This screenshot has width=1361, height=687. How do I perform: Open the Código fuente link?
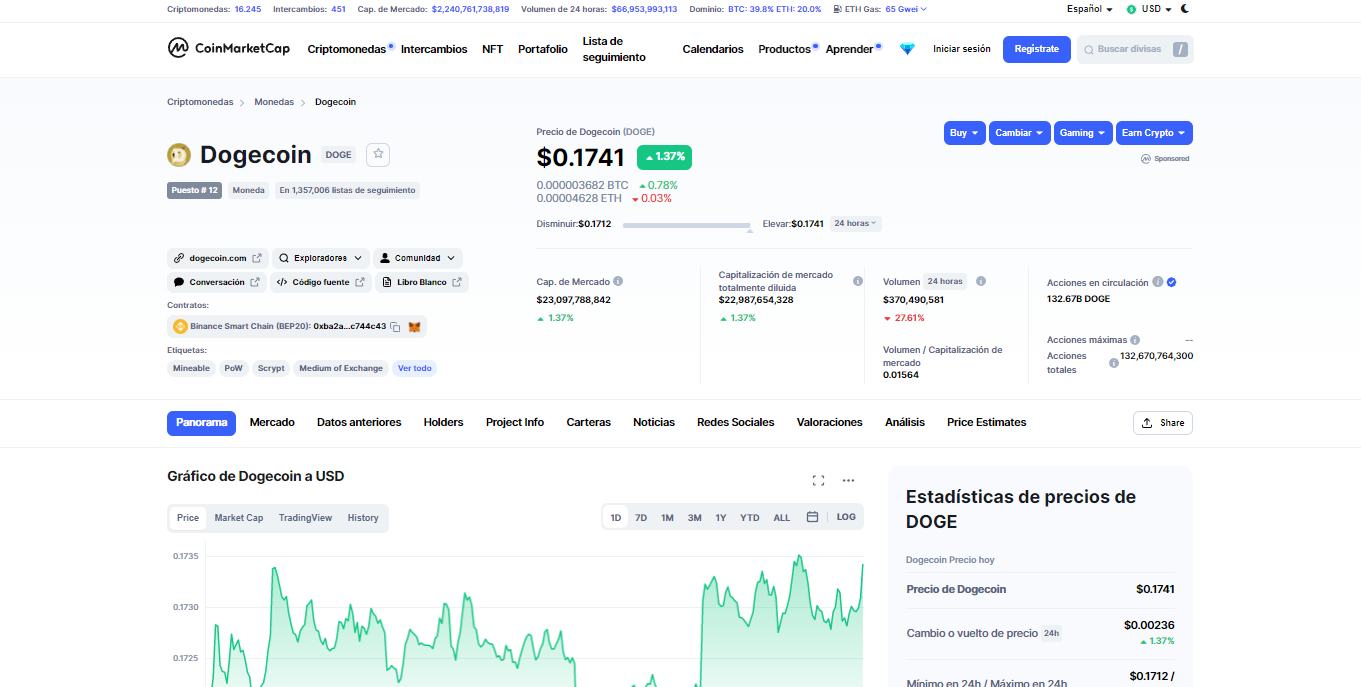tap(321, 283)
